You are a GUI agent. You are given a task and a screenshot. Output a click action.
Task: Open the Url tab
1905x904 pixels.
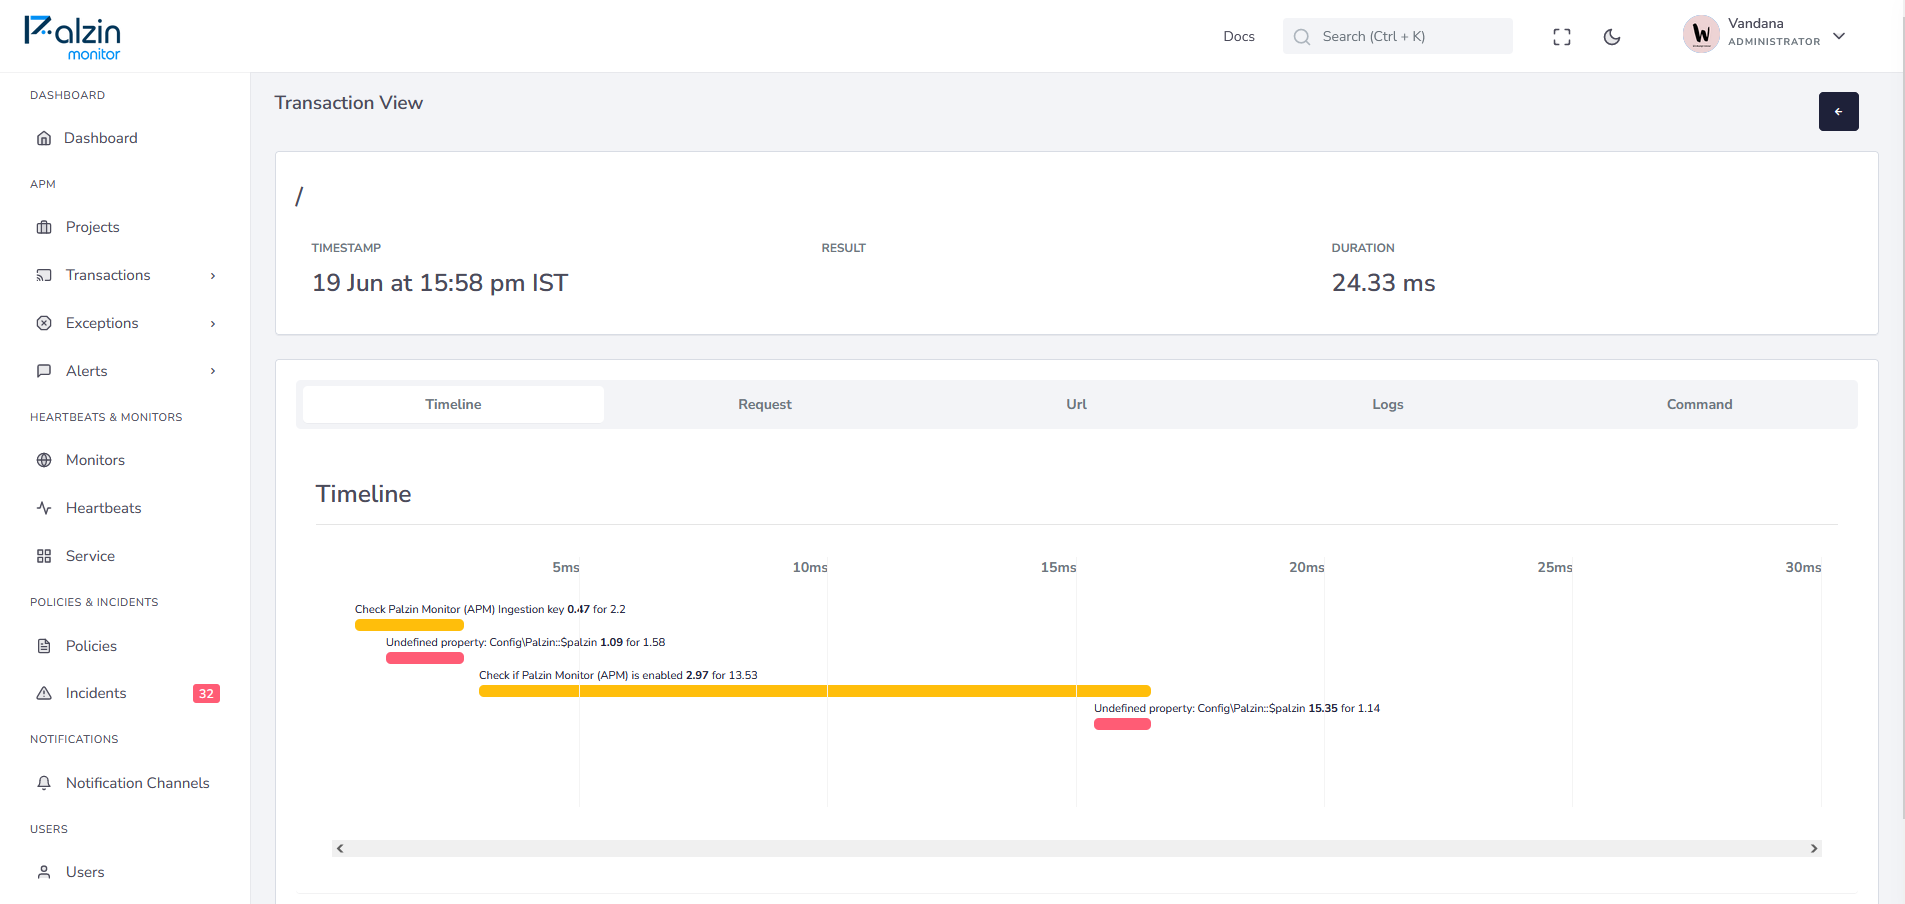point(1076,404)
